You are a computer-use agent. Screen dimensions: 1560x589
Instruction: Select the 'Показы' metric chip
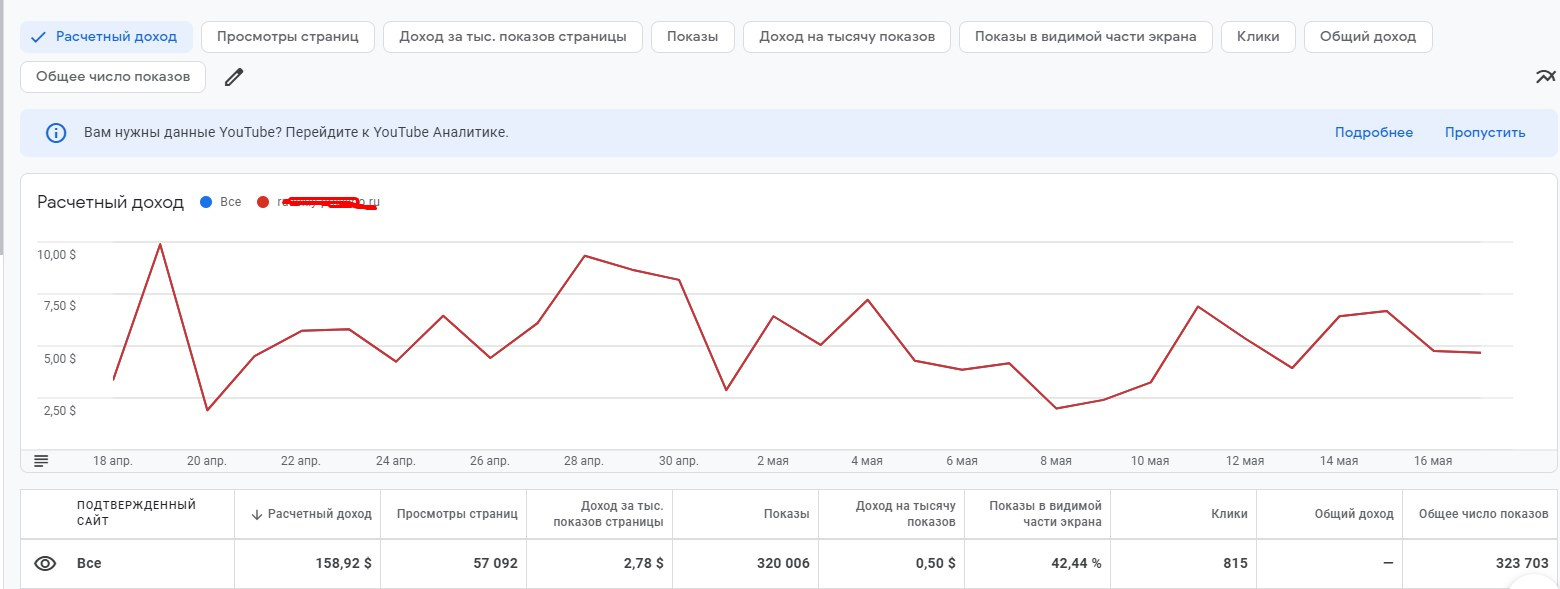click(x=693, y=37)
